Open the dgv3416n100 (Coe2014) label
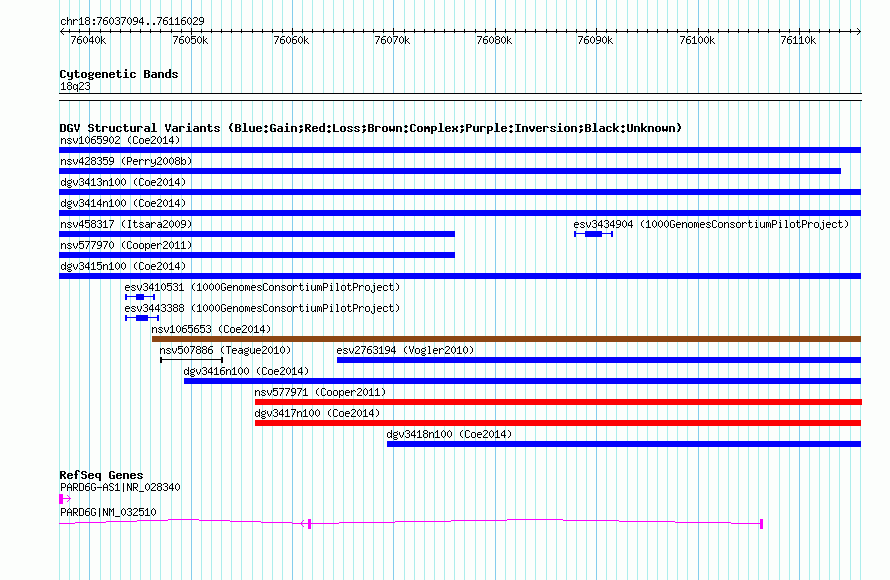890x580 pixels. click(x=246, y=371)
